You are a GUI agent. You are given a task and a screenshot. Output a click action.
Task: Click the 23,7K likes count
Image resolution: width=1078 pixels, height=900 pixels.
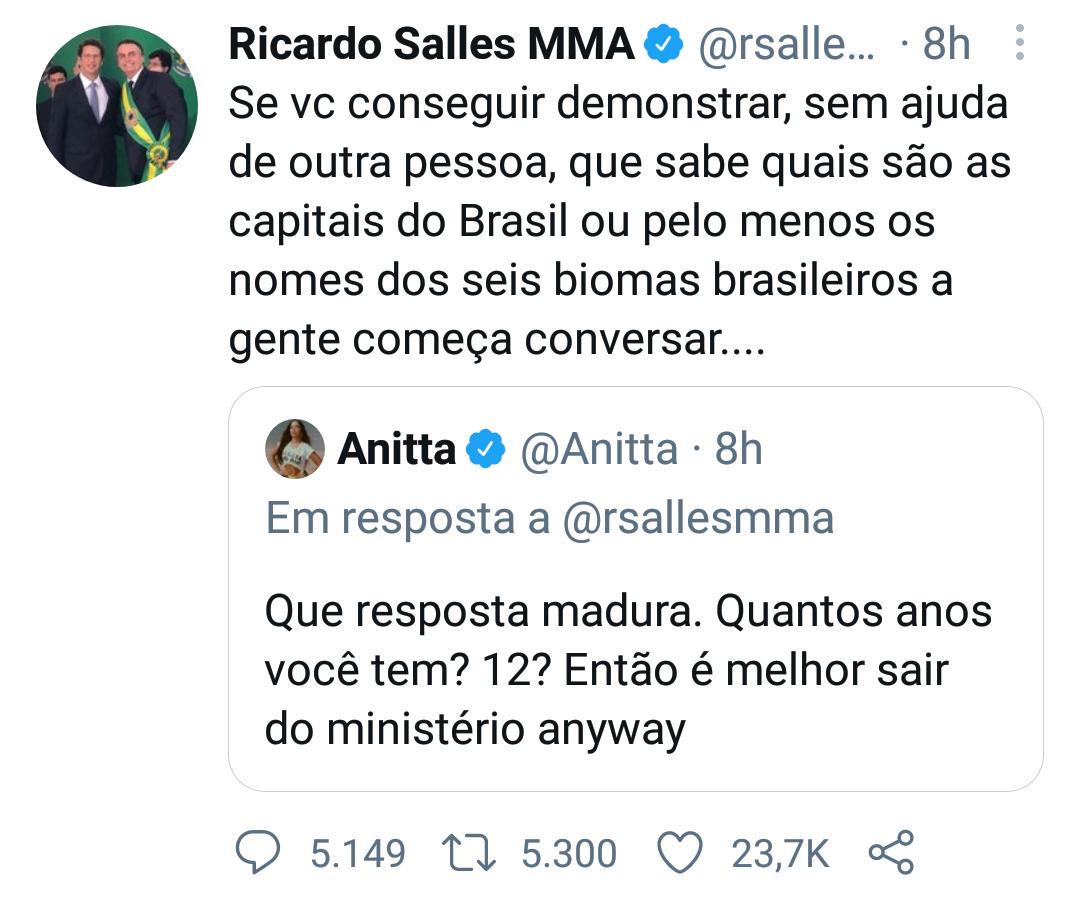pyautogui.click(x=780, y=854)
